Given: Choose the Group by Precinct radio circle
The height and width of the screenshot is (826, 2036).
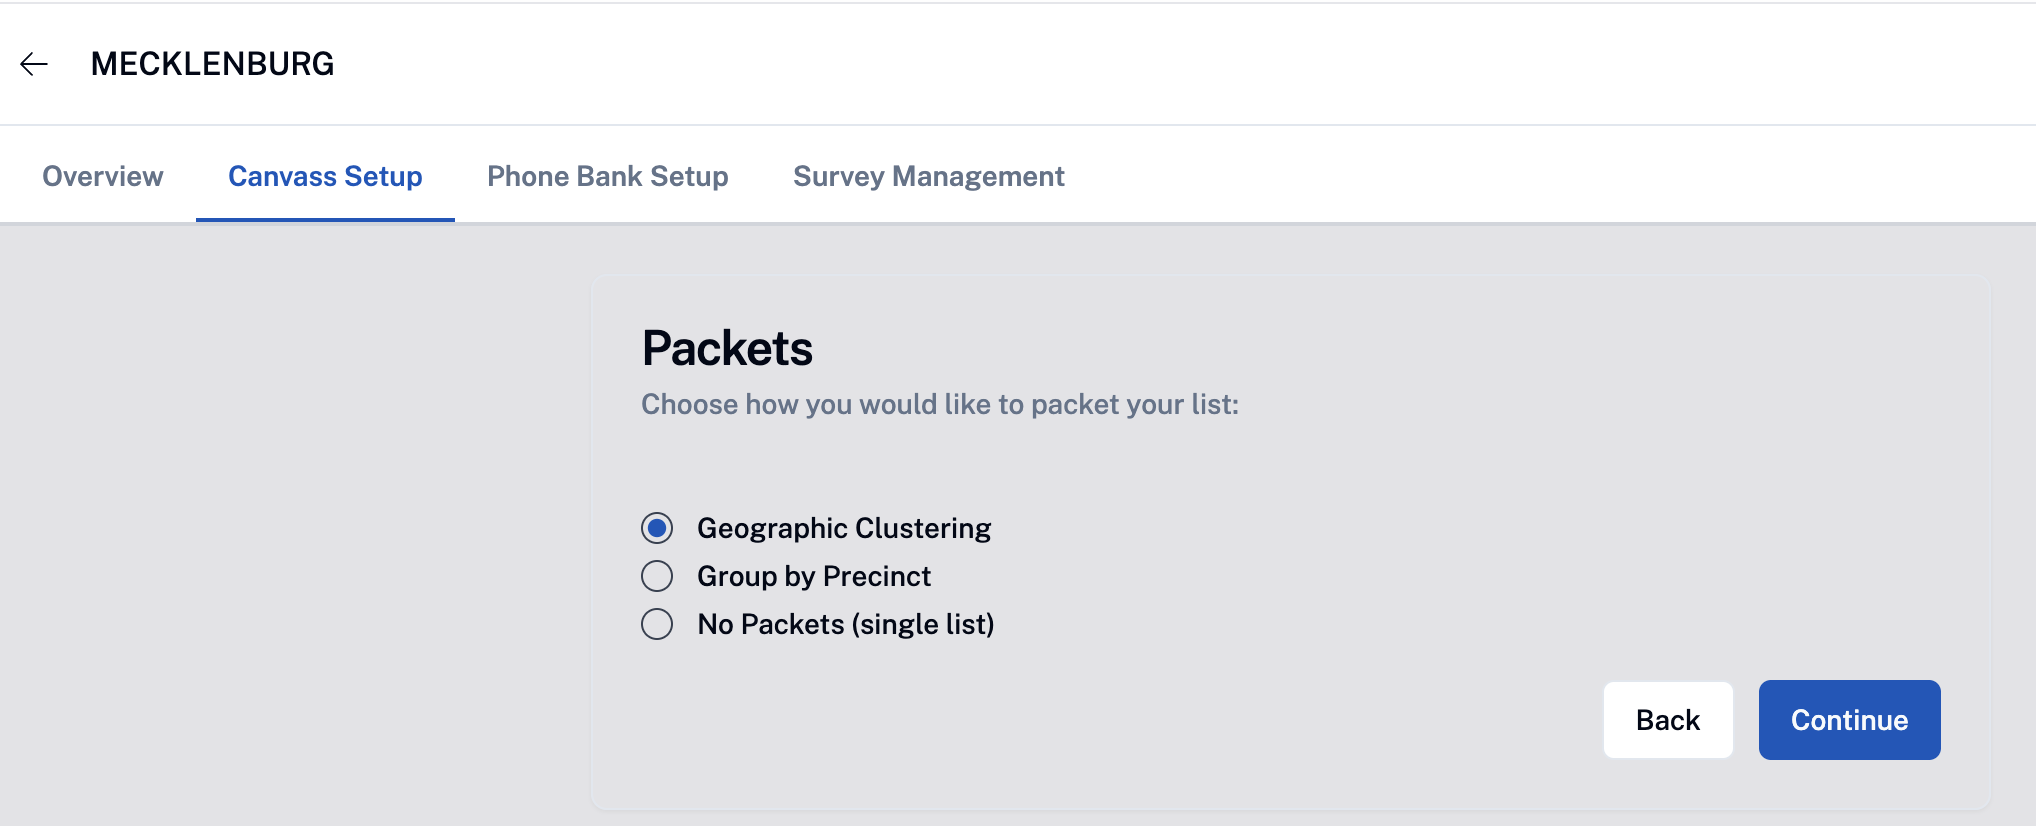Looking at the screenshot, I should [x=657, y=576].
